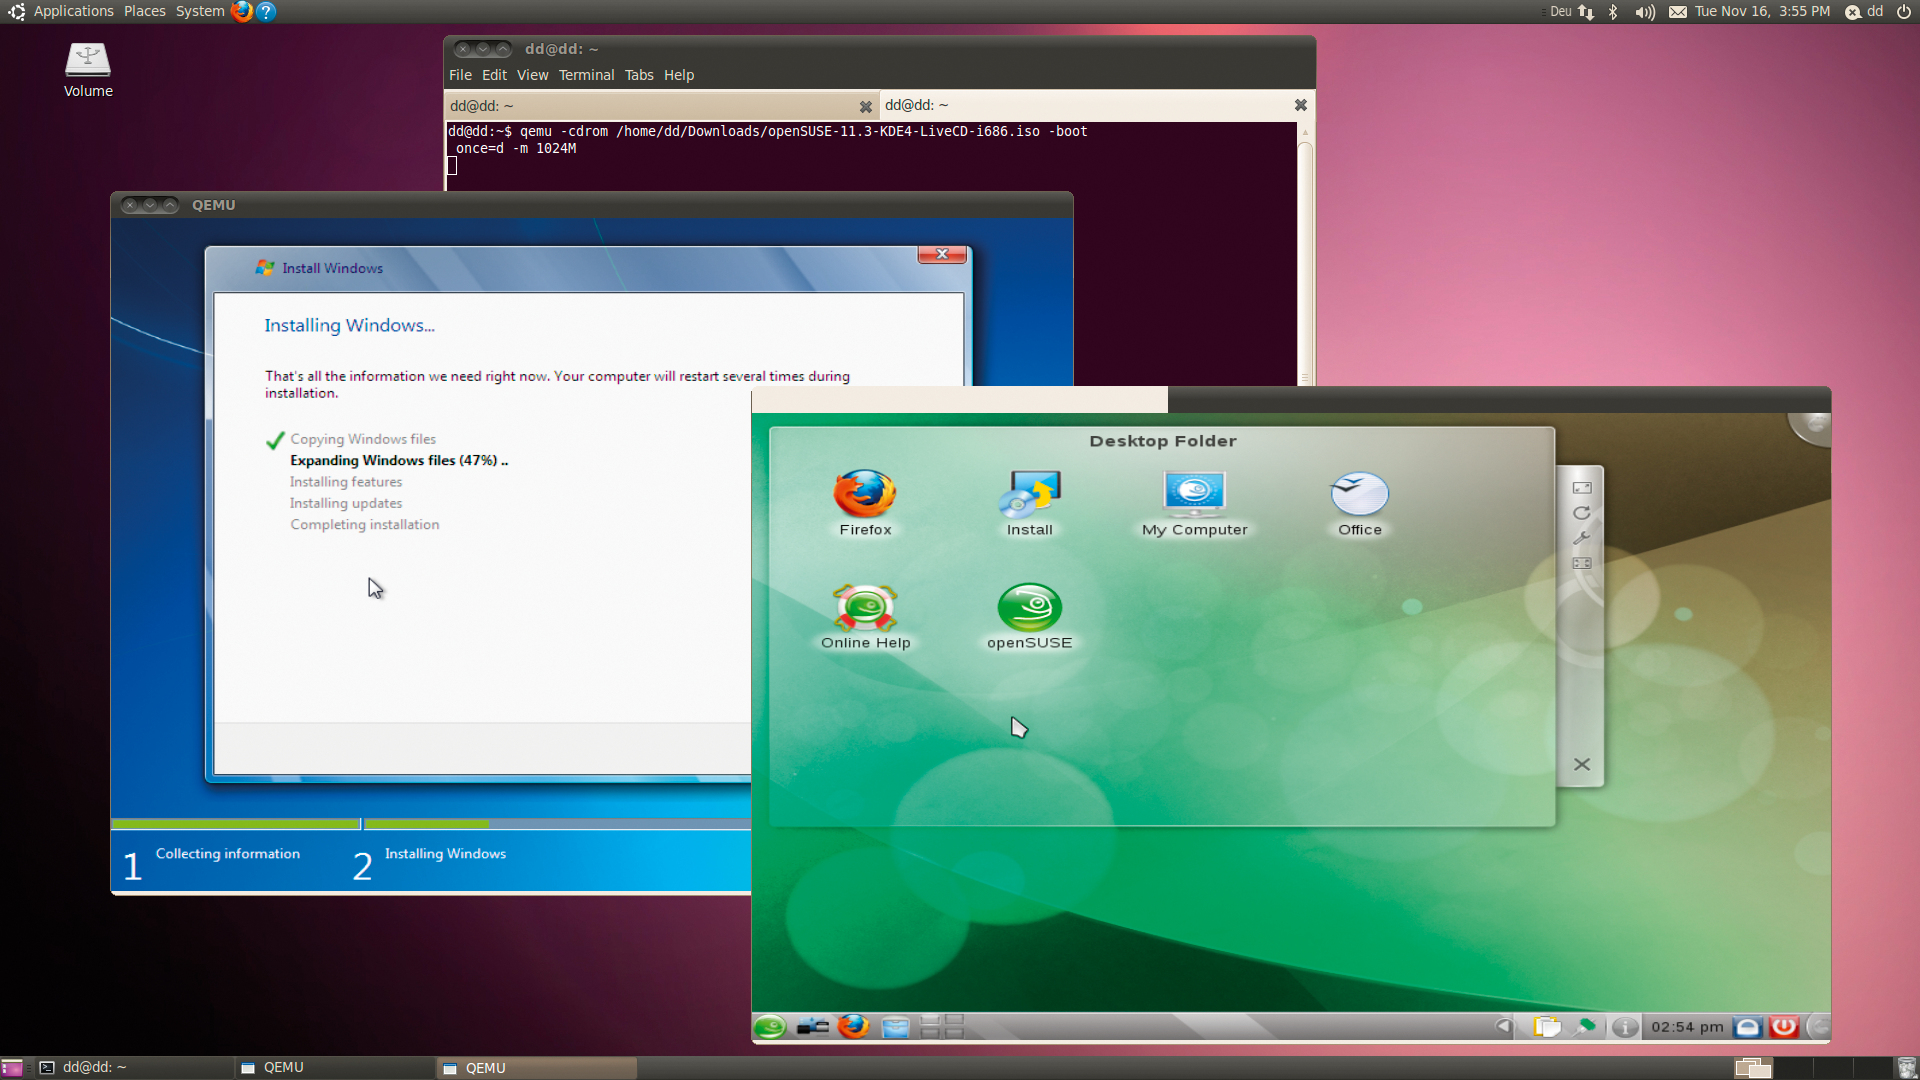Viewport: 1920px width, 1080px height.
Task: Open the Ubuntu sound volume indicator
Action: point(1644,12)
